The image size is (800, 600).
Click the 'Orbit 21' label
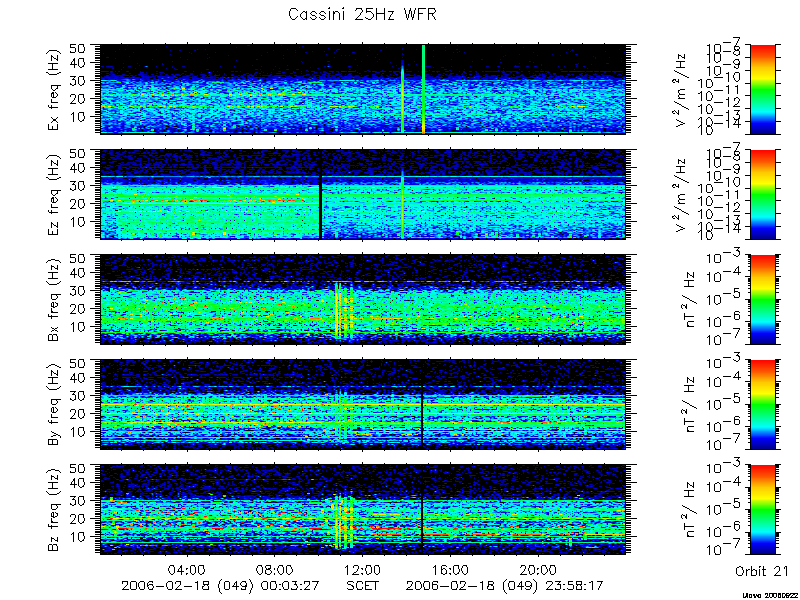[x=762, y=571]
